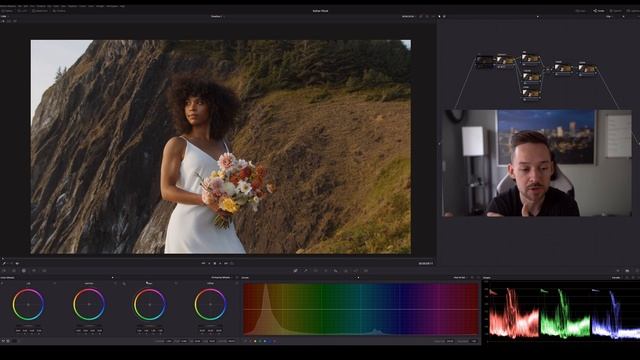Open the DaVinci Resolve application menu
Image resolution: width=640 pixels, height=360 pixels.
click(8, 6)
